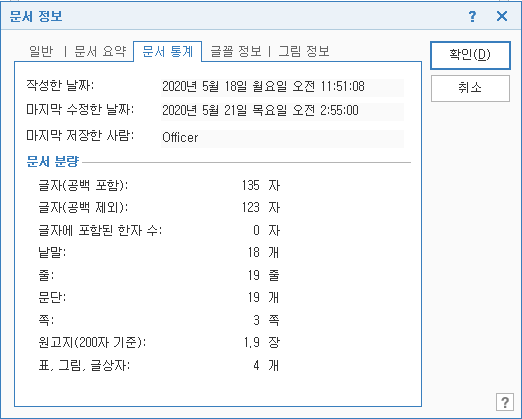The width and height of the screenshot is (522, 419).
Task: Click the title bar help question mark
Action: pos(472,16)
